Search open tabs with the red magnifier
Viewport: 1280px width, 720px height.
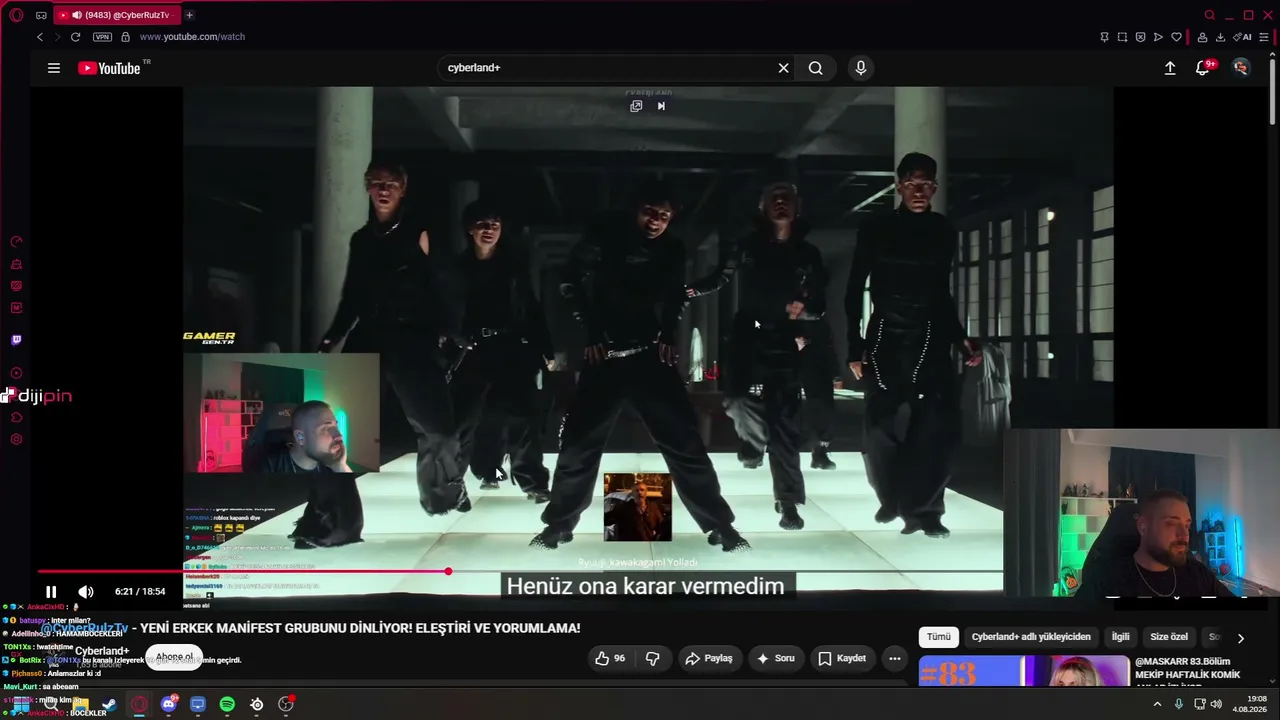click(x=1209, y=15)
